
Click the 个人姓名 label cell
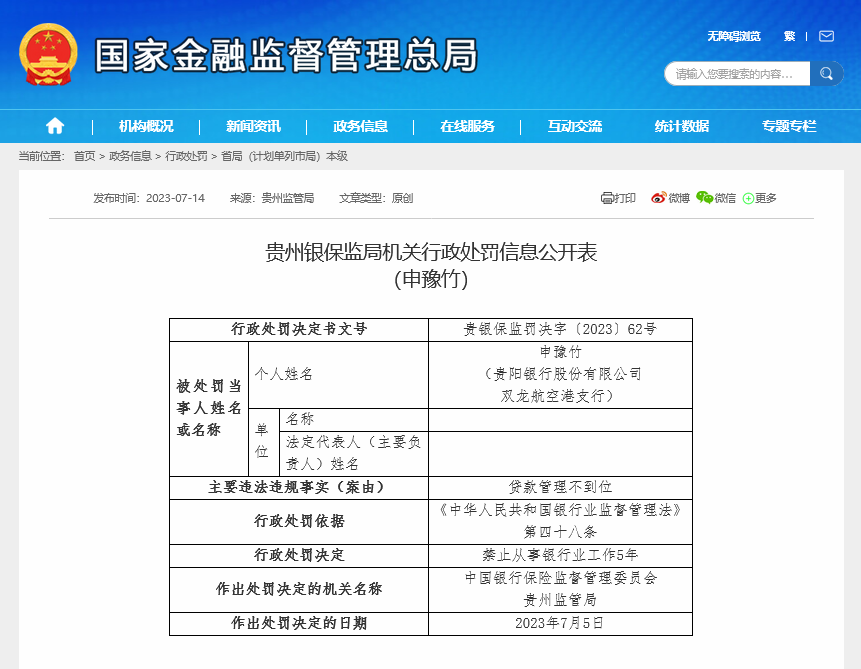click(x=338, y=375)
